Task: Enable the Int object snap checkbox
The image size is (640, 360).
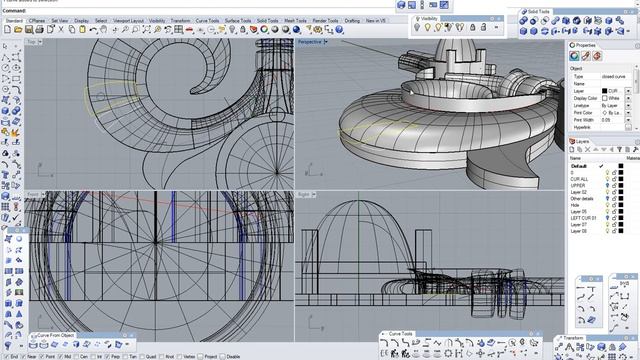Action: tap(94, 356)
